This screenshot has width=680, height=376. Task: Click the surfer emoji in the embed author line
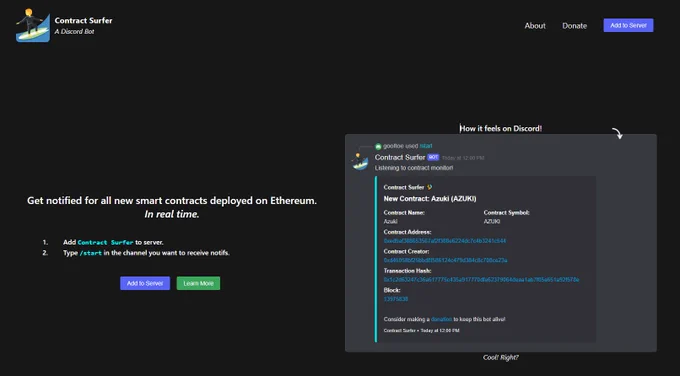point(429,187)
